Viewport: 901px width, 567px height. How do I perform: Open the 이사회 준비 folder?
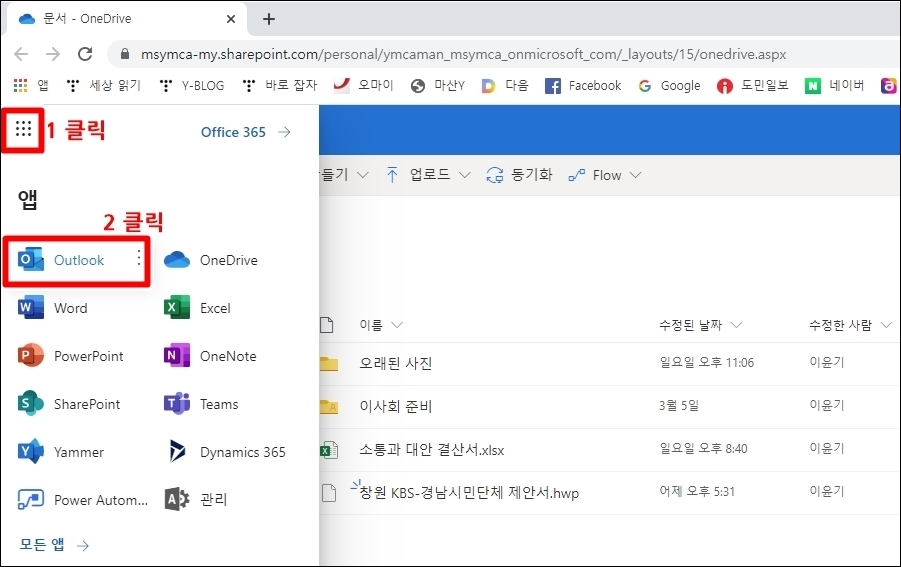click(395, 406)
